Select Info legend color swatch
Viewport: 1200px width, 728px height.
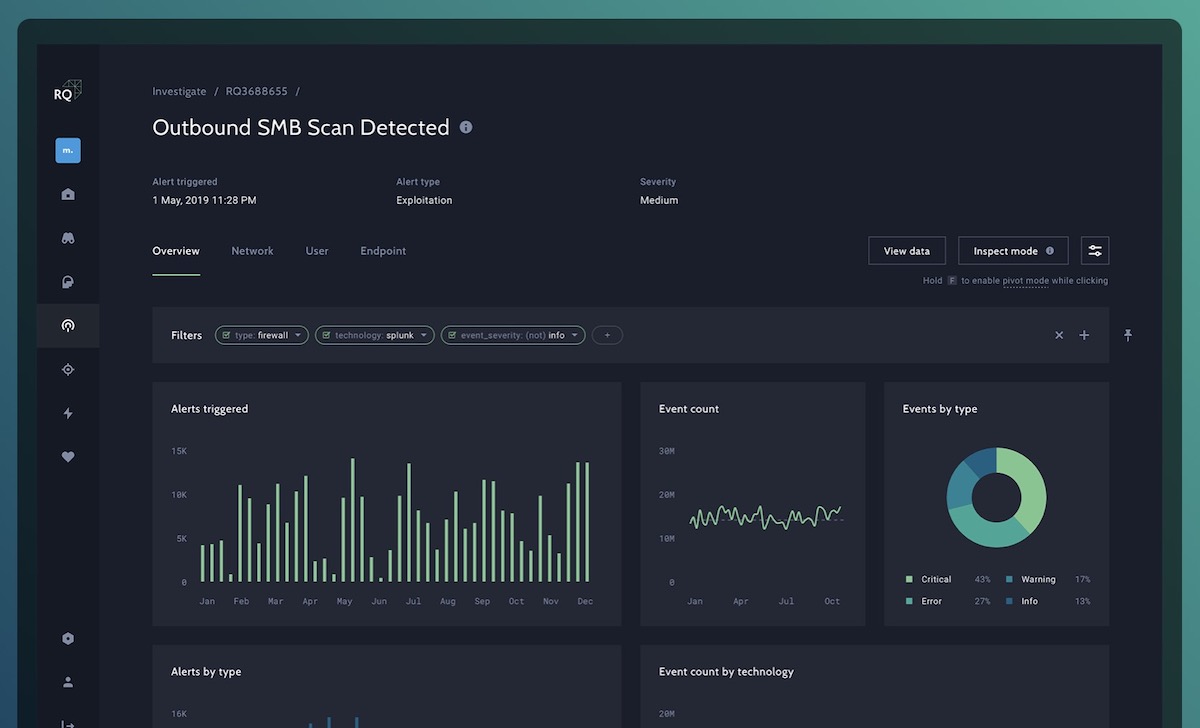click(x=1009, y=601)
